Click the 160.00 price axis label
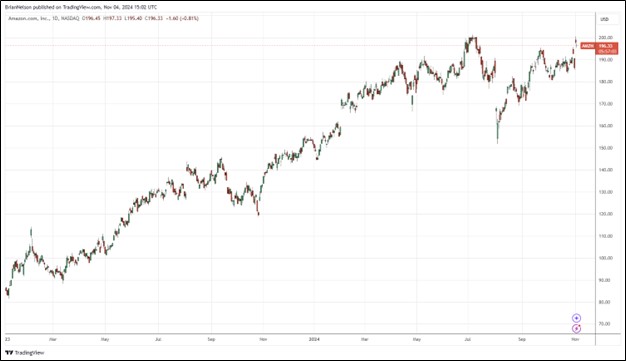This screenshot has height=361, width=626. pyautogui.click(x=605, y=126)
